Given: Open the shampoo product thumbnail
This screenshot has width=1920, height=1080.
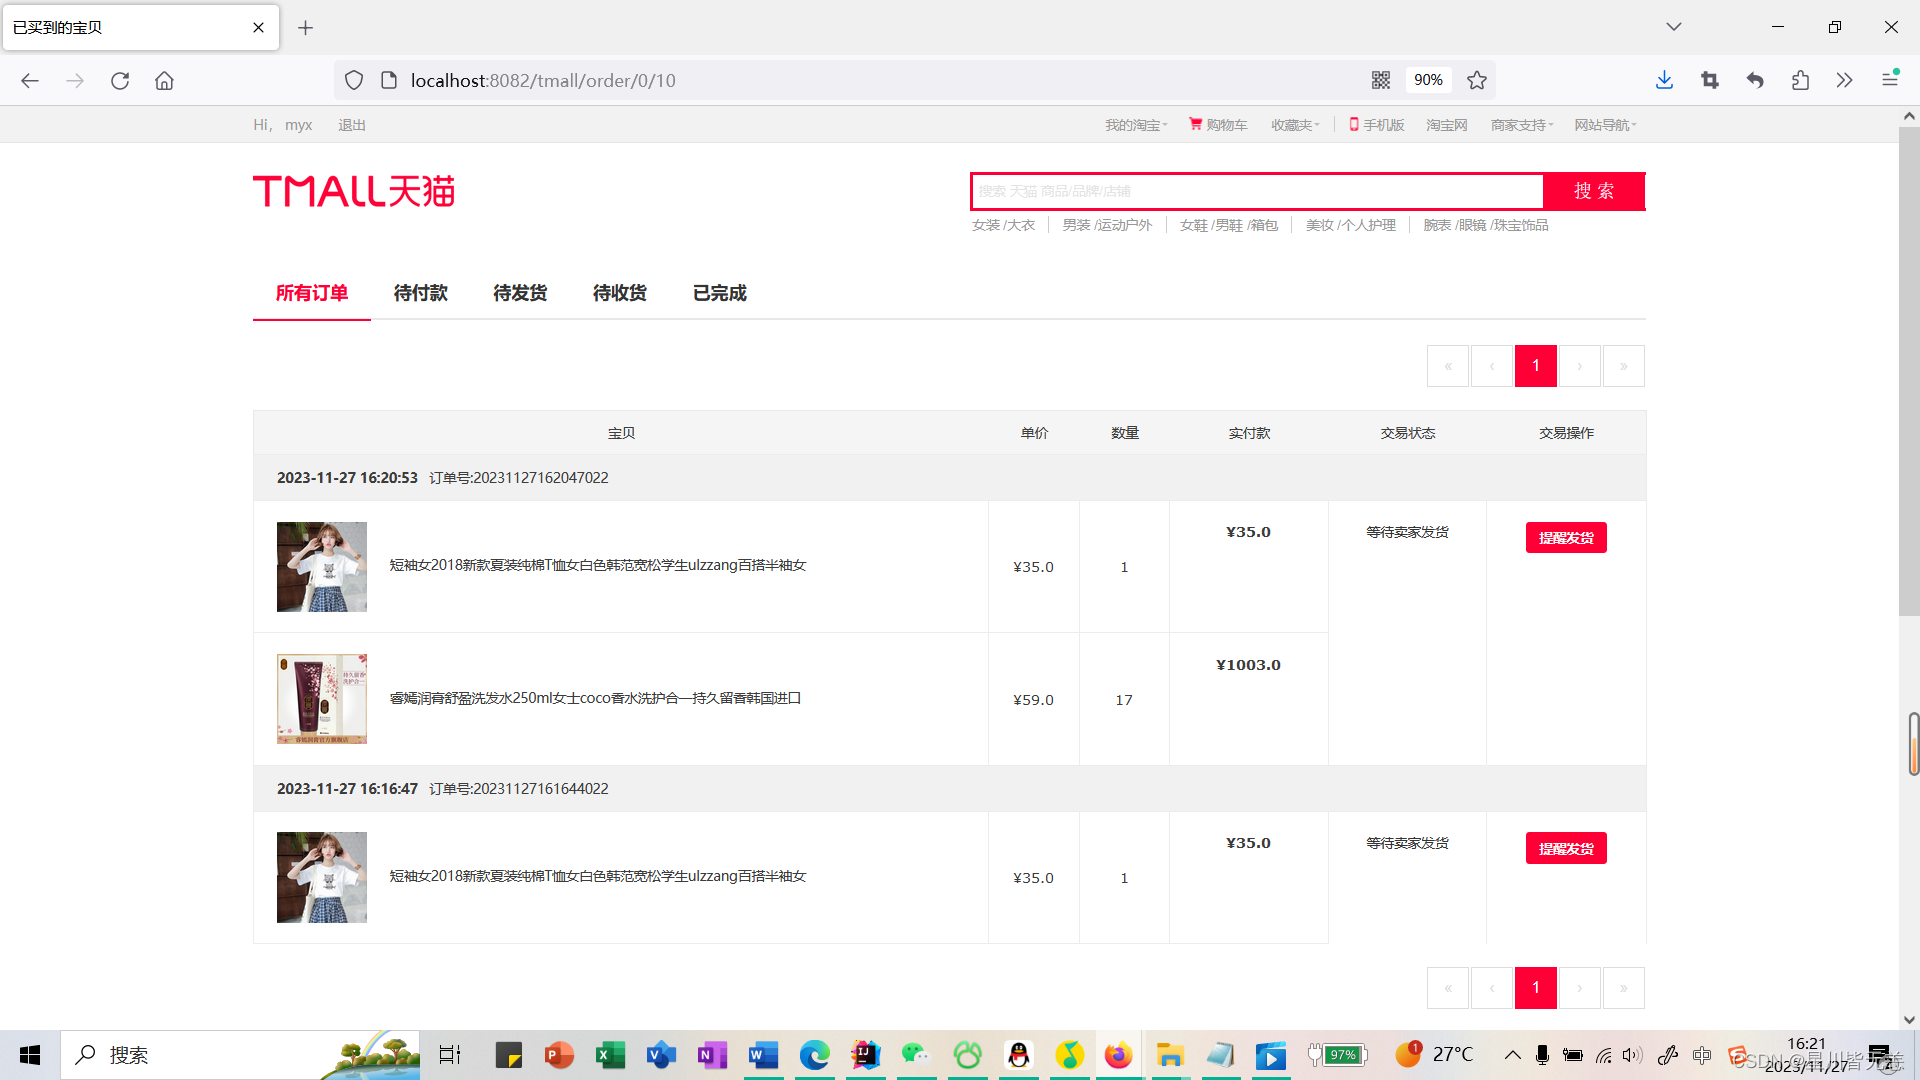Looking at the screenshot, I should click(322, 699).
